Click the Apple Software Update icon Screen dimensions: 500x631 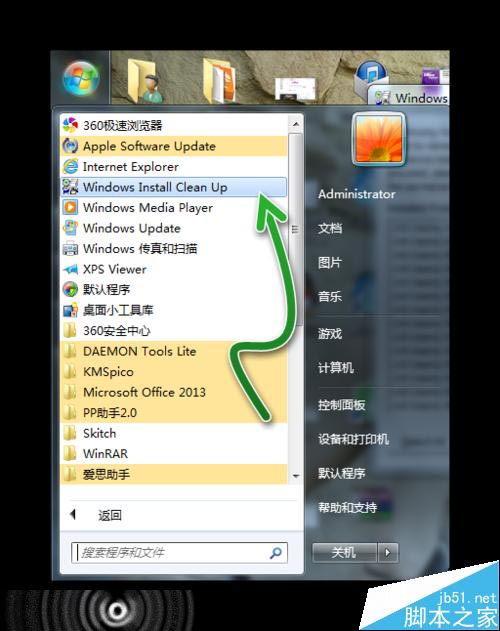point(70,146)
